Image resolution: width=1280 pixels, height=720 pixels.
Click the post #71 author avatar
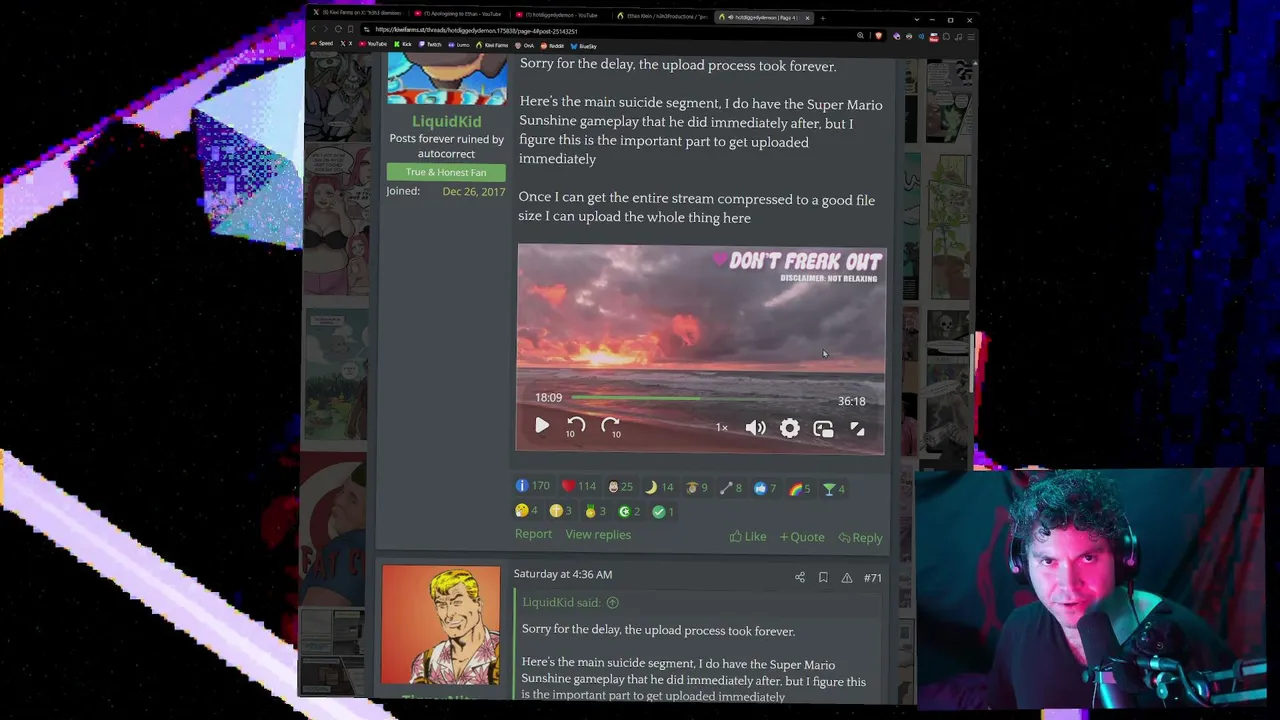pyautogui.click(x=441, y=625)
